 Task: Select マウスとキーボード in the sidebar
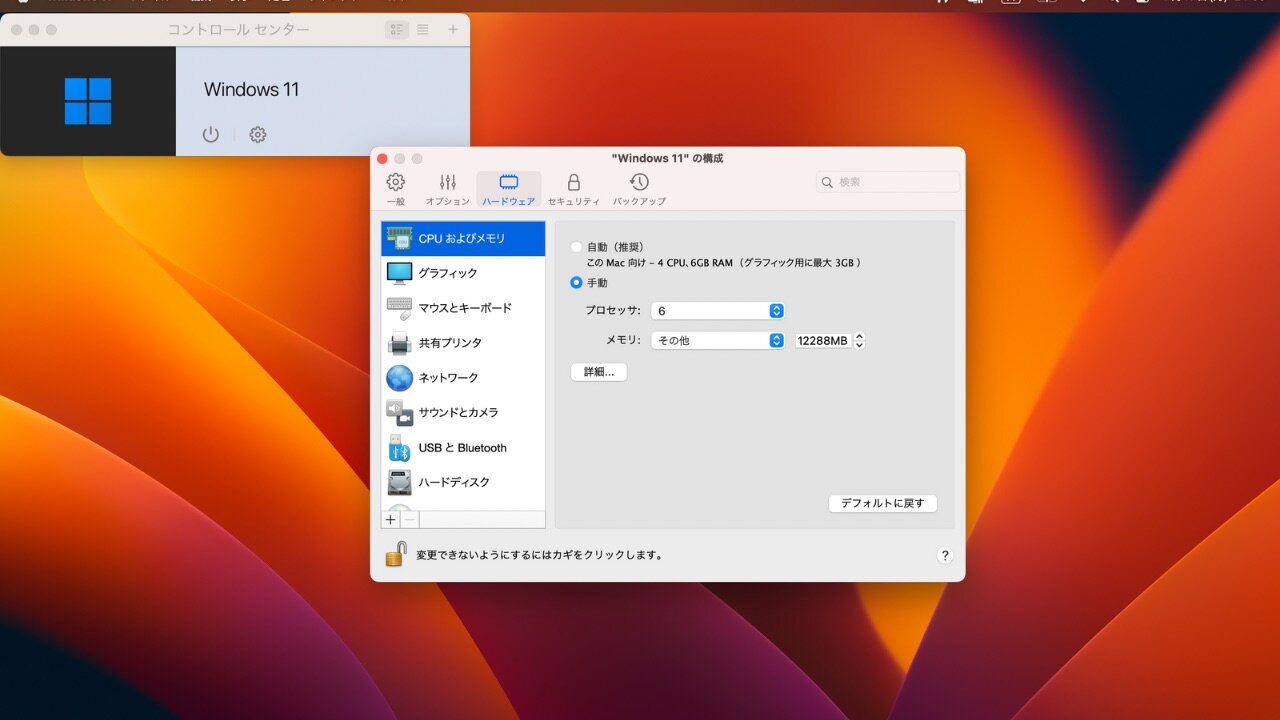(463, 308)
